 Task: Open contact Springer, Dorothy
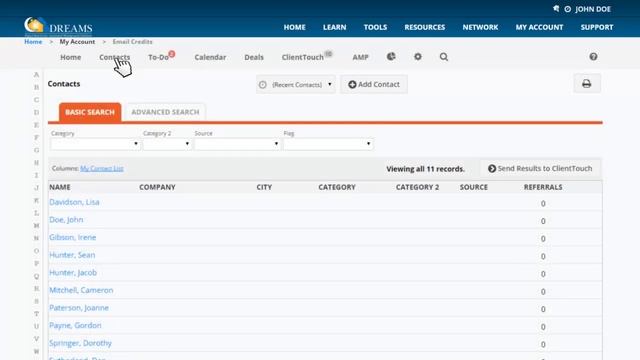pos(80,343)
